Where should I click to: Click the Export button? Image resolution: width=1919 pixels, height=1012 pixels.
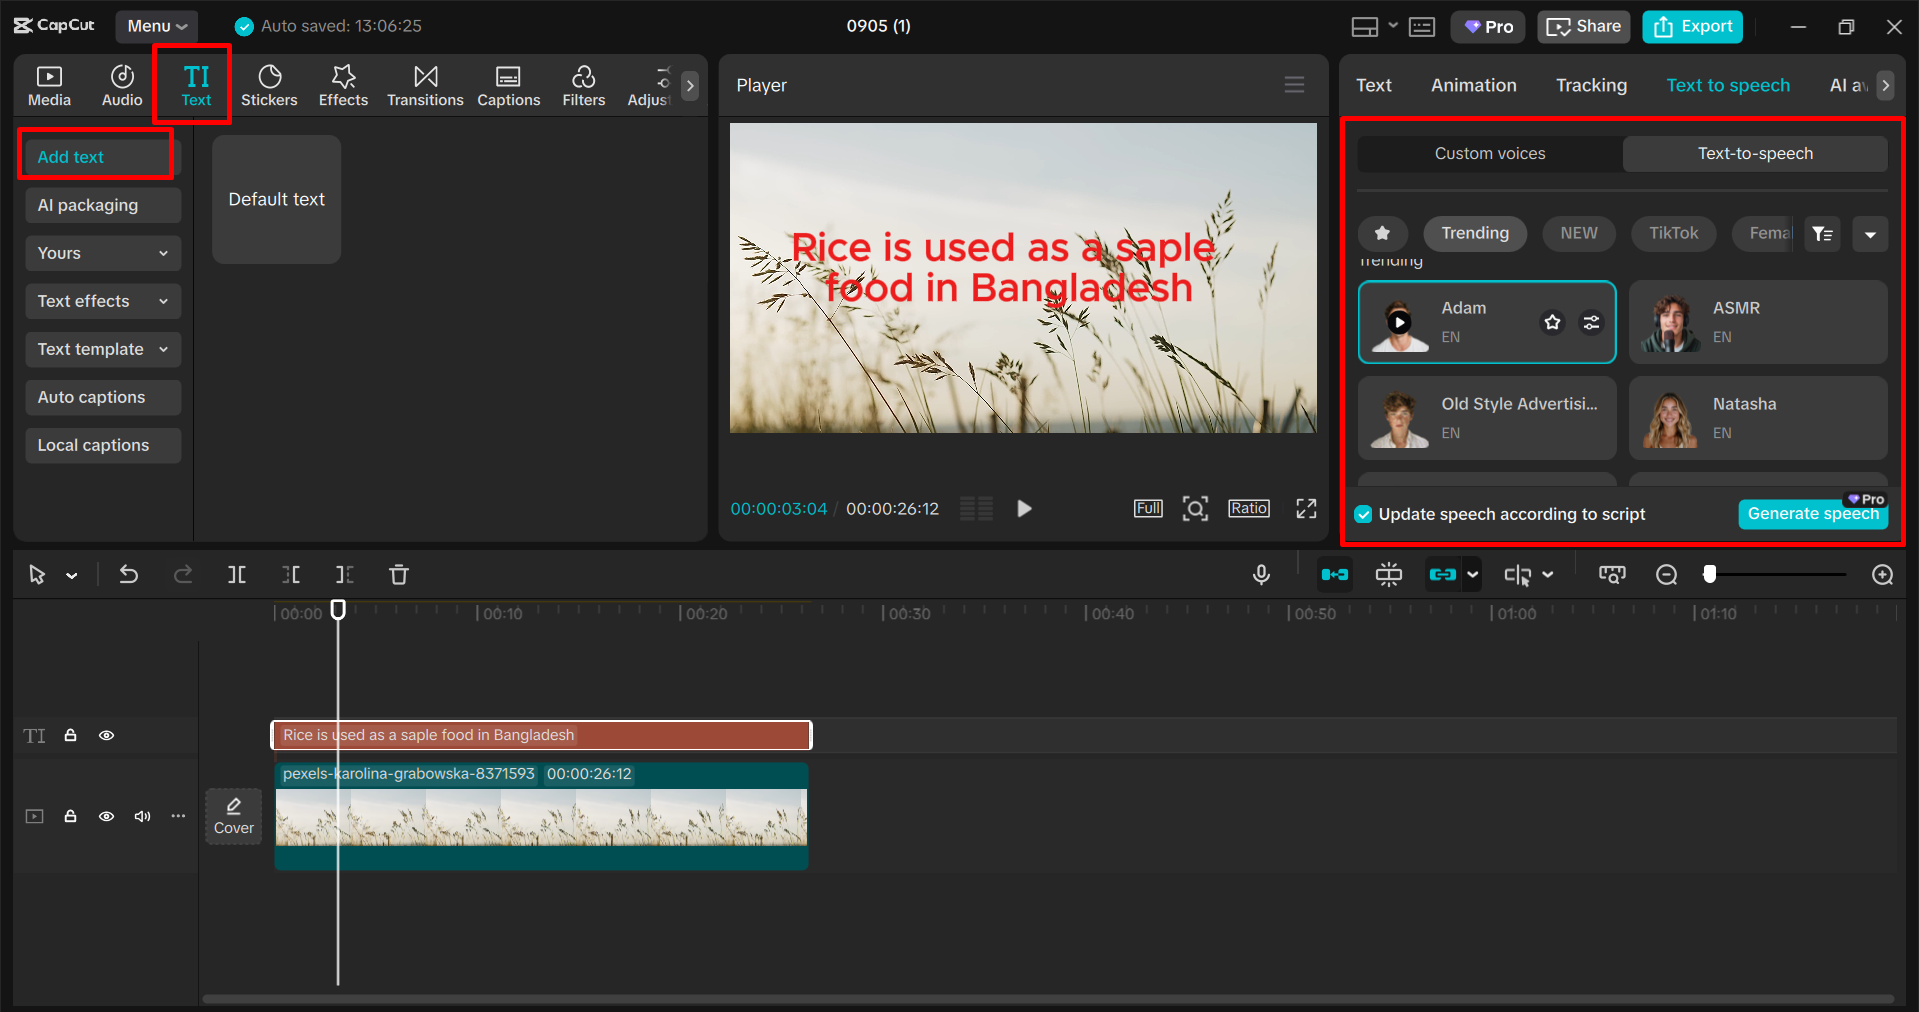tap(1692, 27)
